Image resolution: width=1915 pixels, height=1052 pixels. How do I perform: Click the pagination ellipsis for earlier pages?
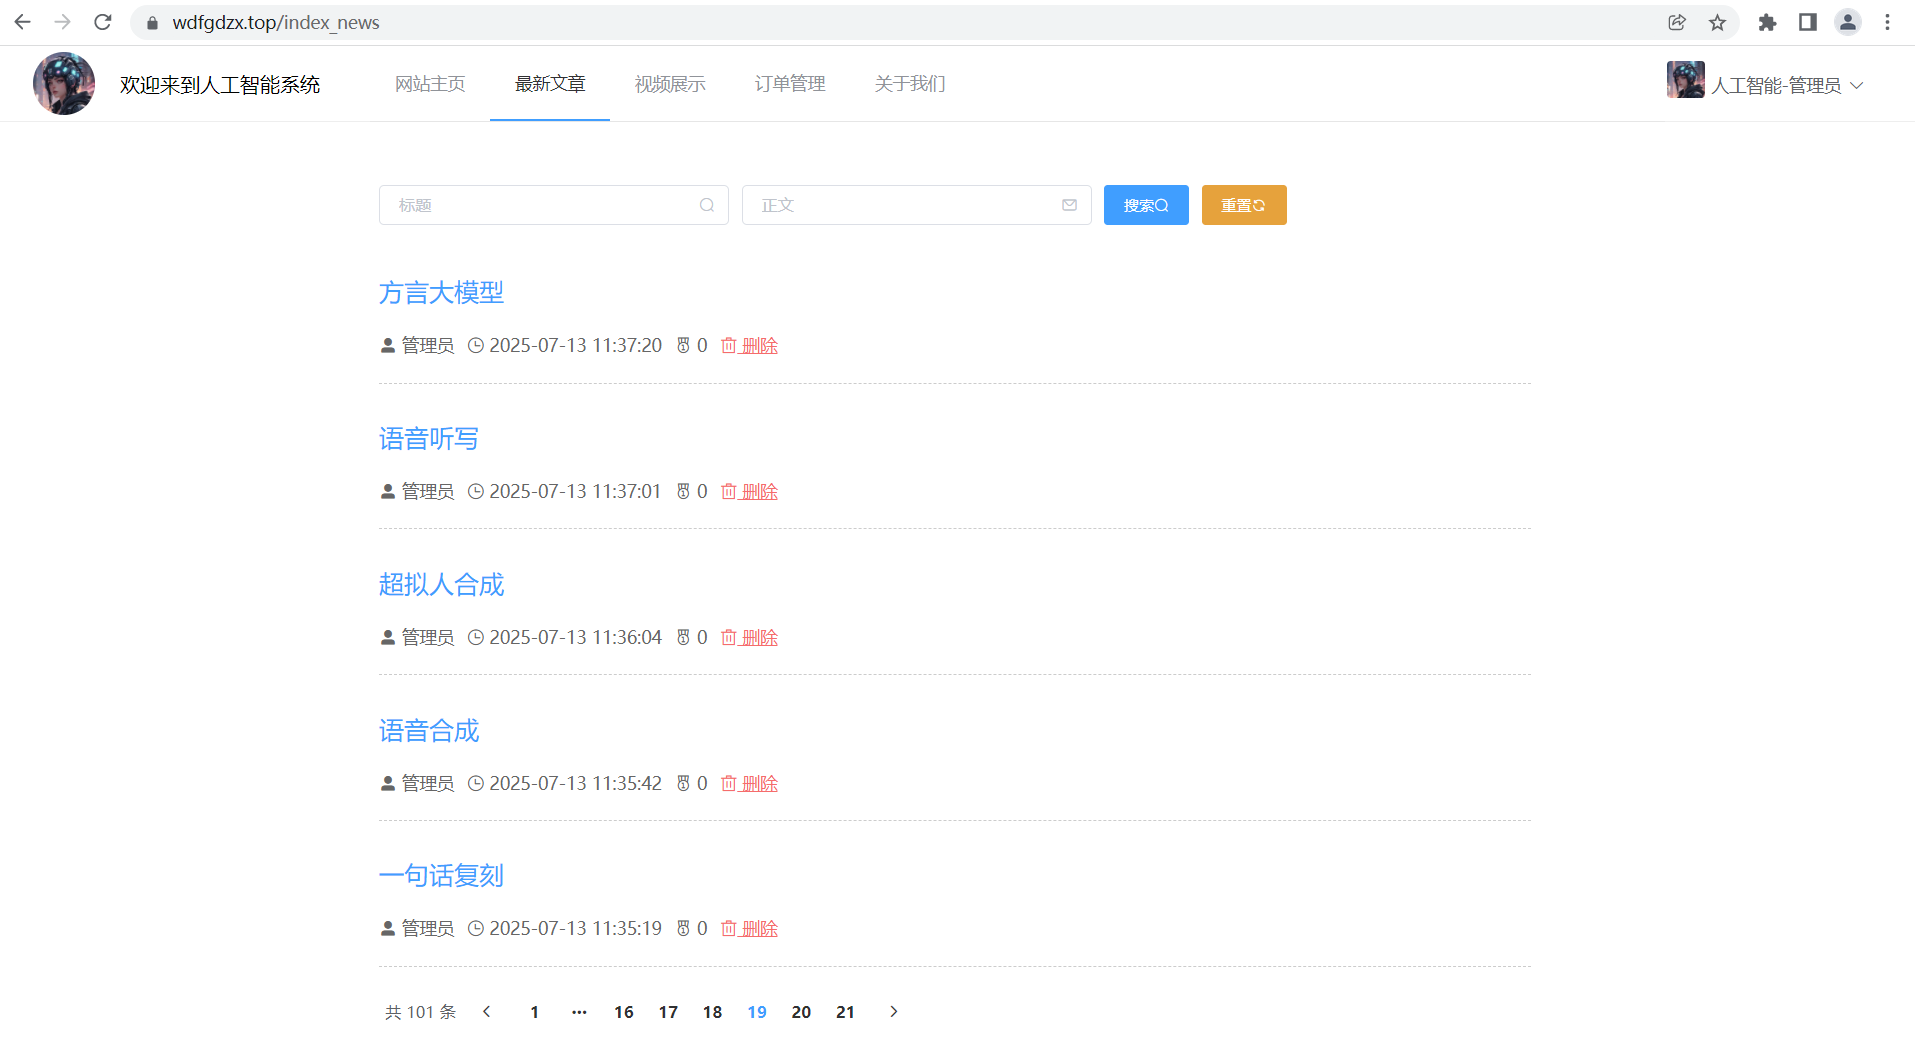point(579,1012)
